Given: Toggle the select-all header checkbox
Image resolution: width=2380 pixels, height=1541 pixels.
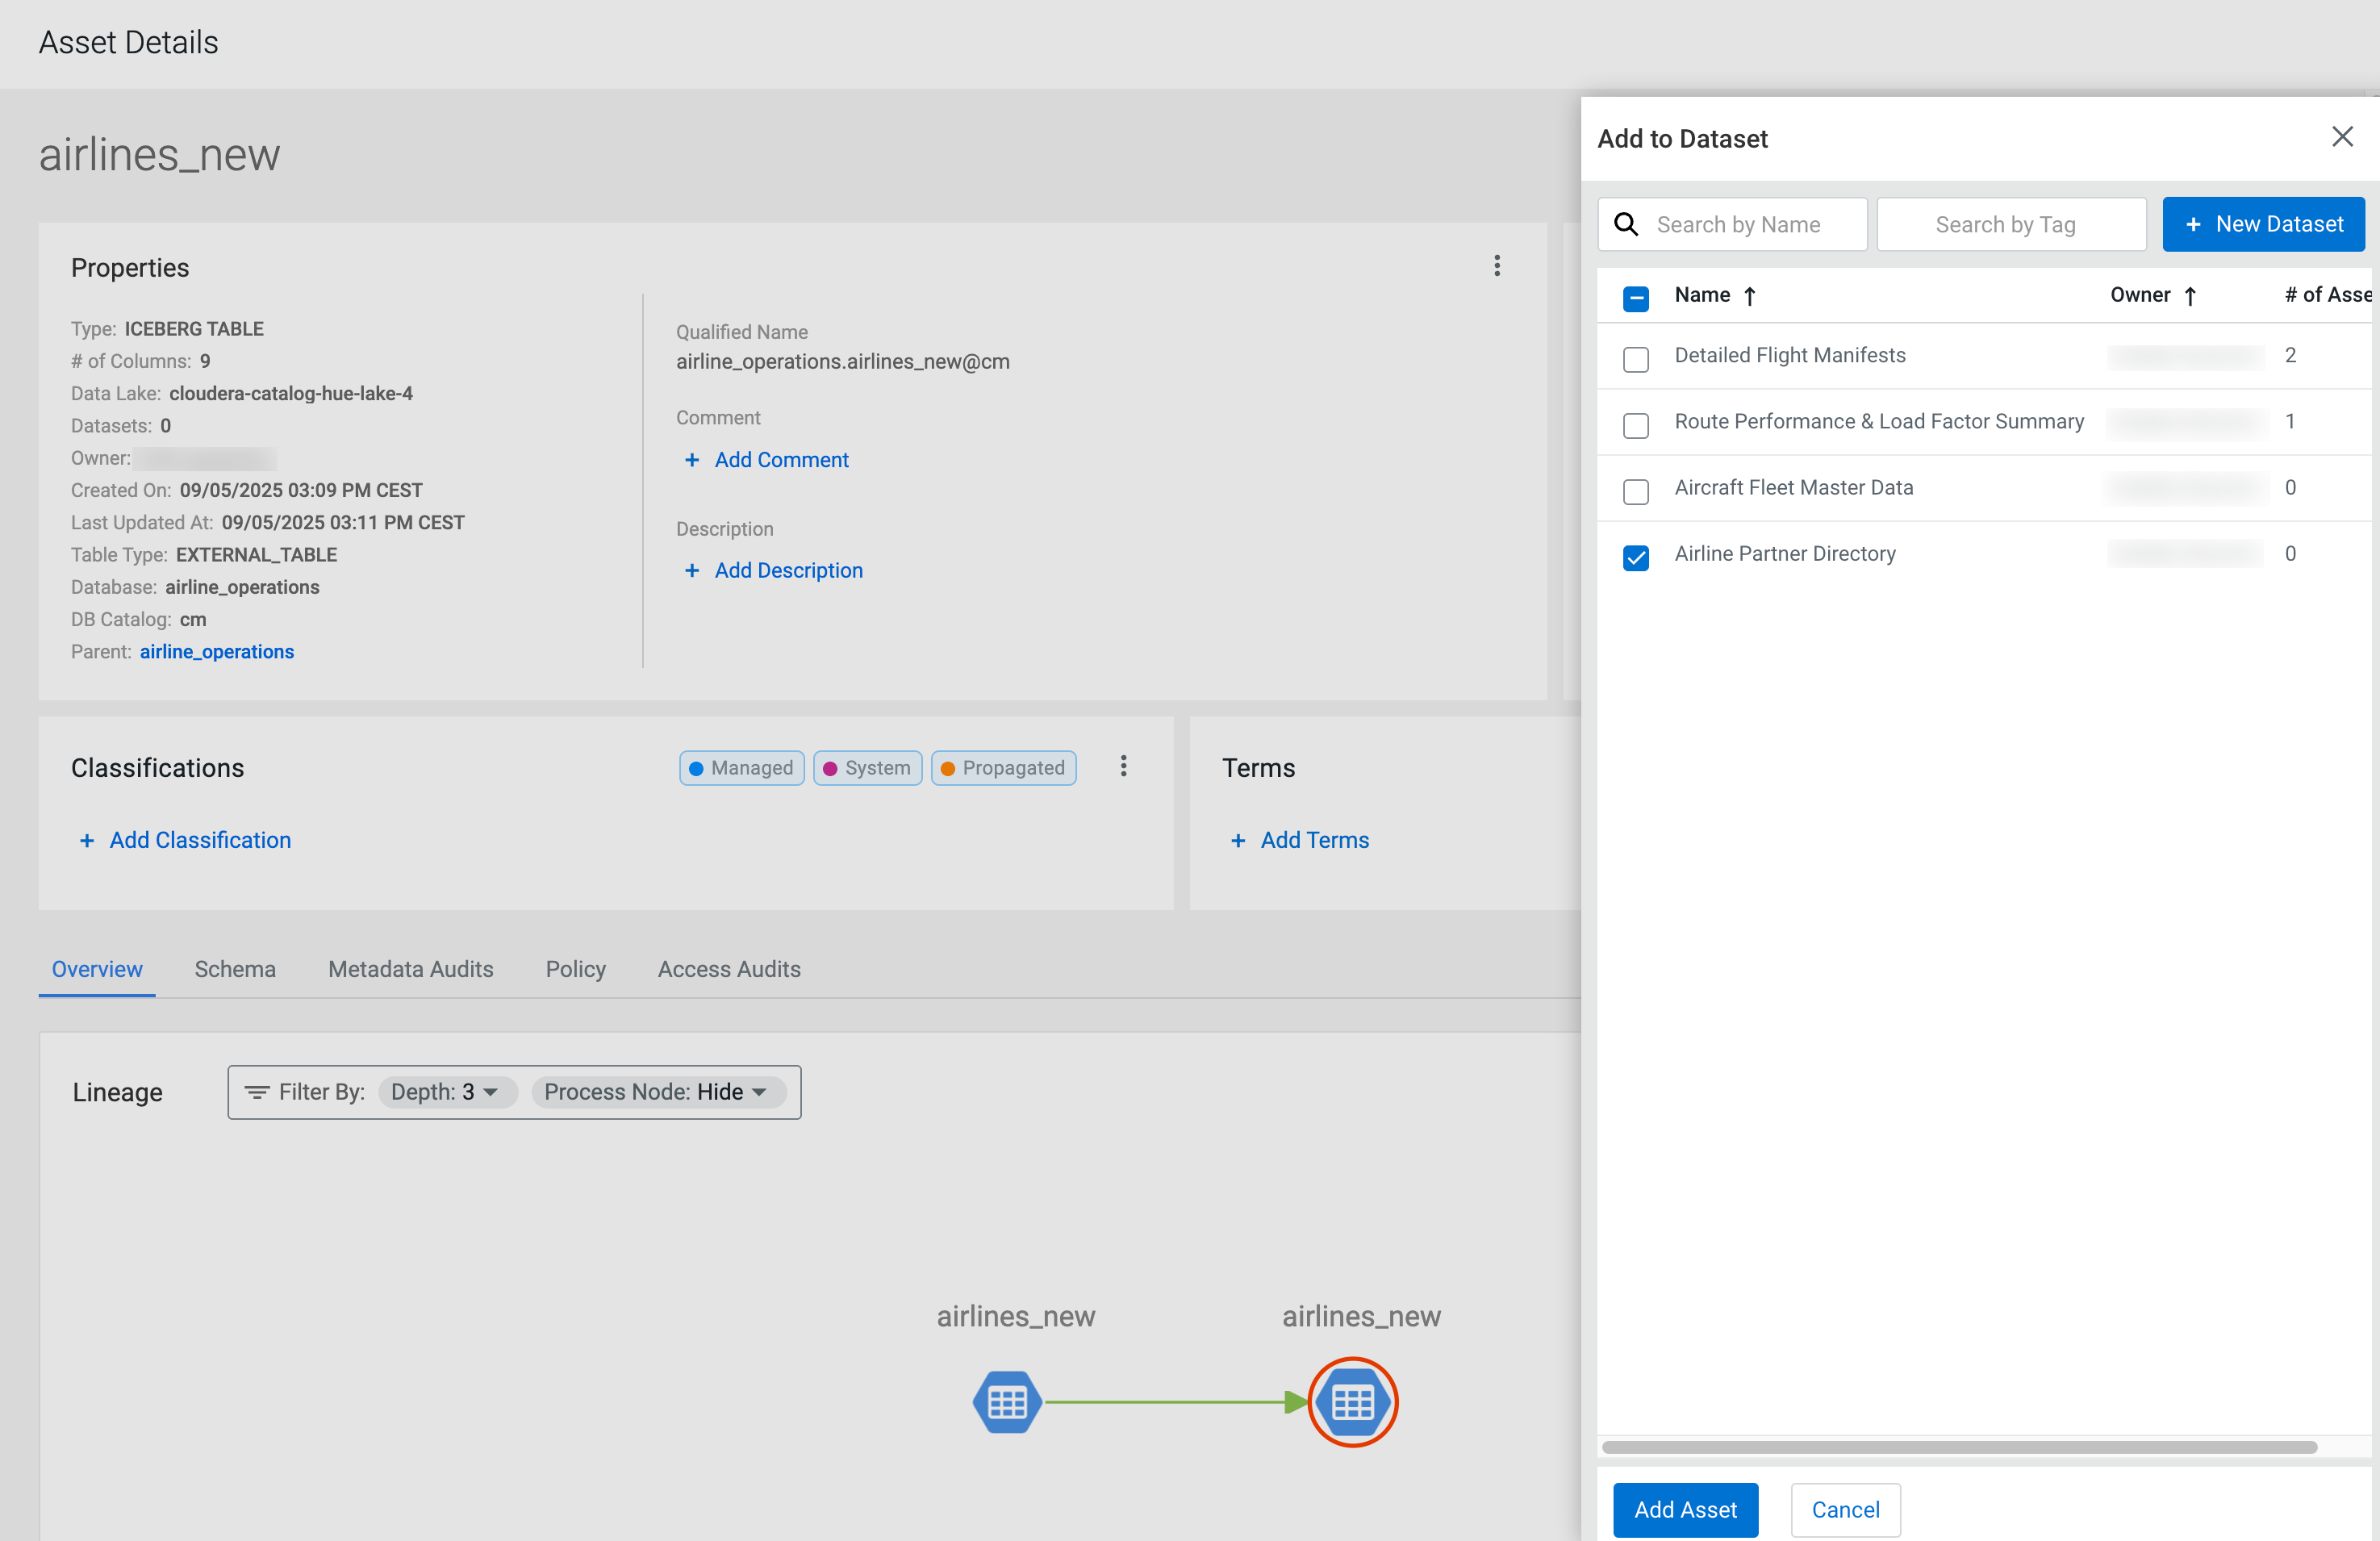Looking at the screenshot, I should tap(1635, 298).
